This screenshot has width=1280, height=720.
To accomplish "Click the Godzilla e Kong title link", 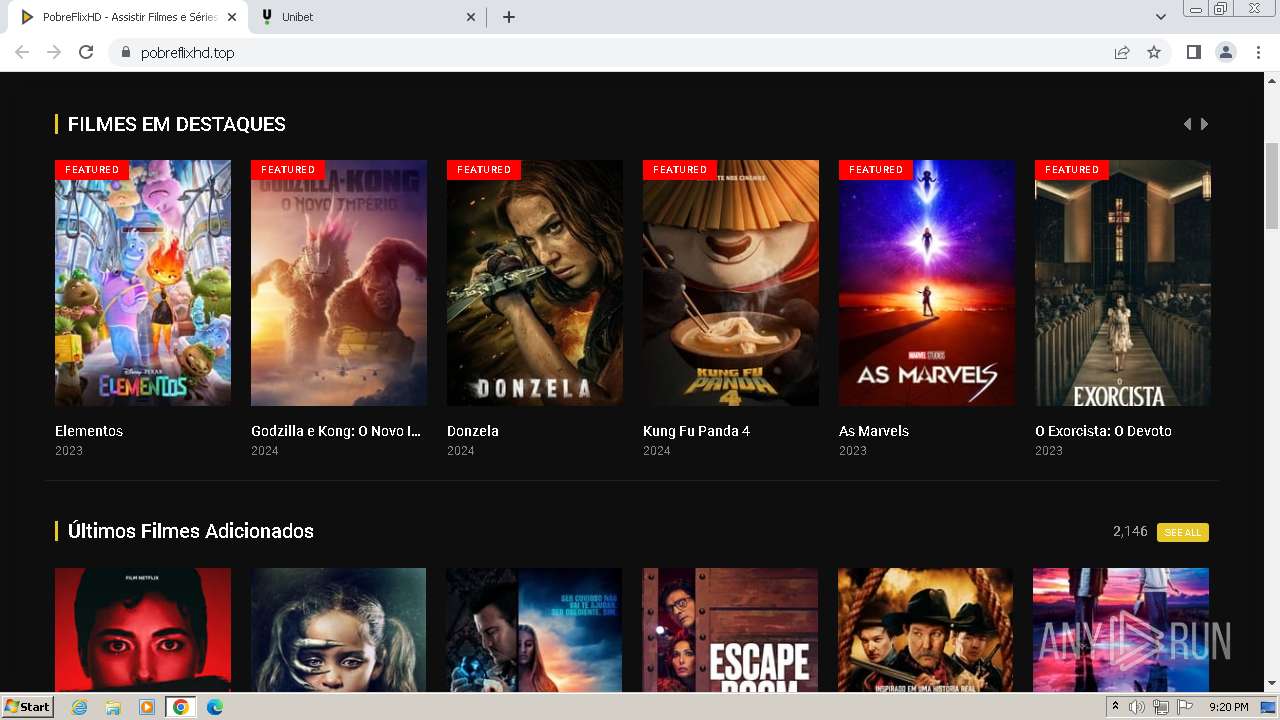I will [336, 431].
